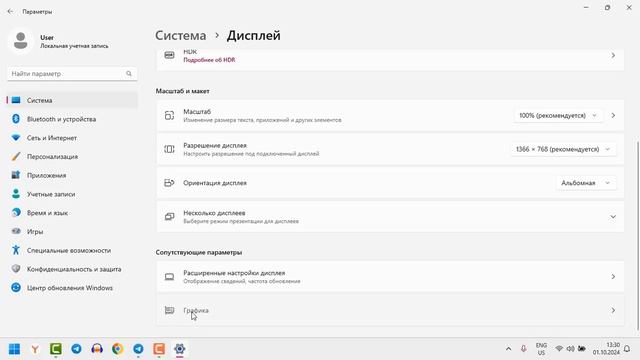Open Конфиденциальность и защита section

click(72, 269)
